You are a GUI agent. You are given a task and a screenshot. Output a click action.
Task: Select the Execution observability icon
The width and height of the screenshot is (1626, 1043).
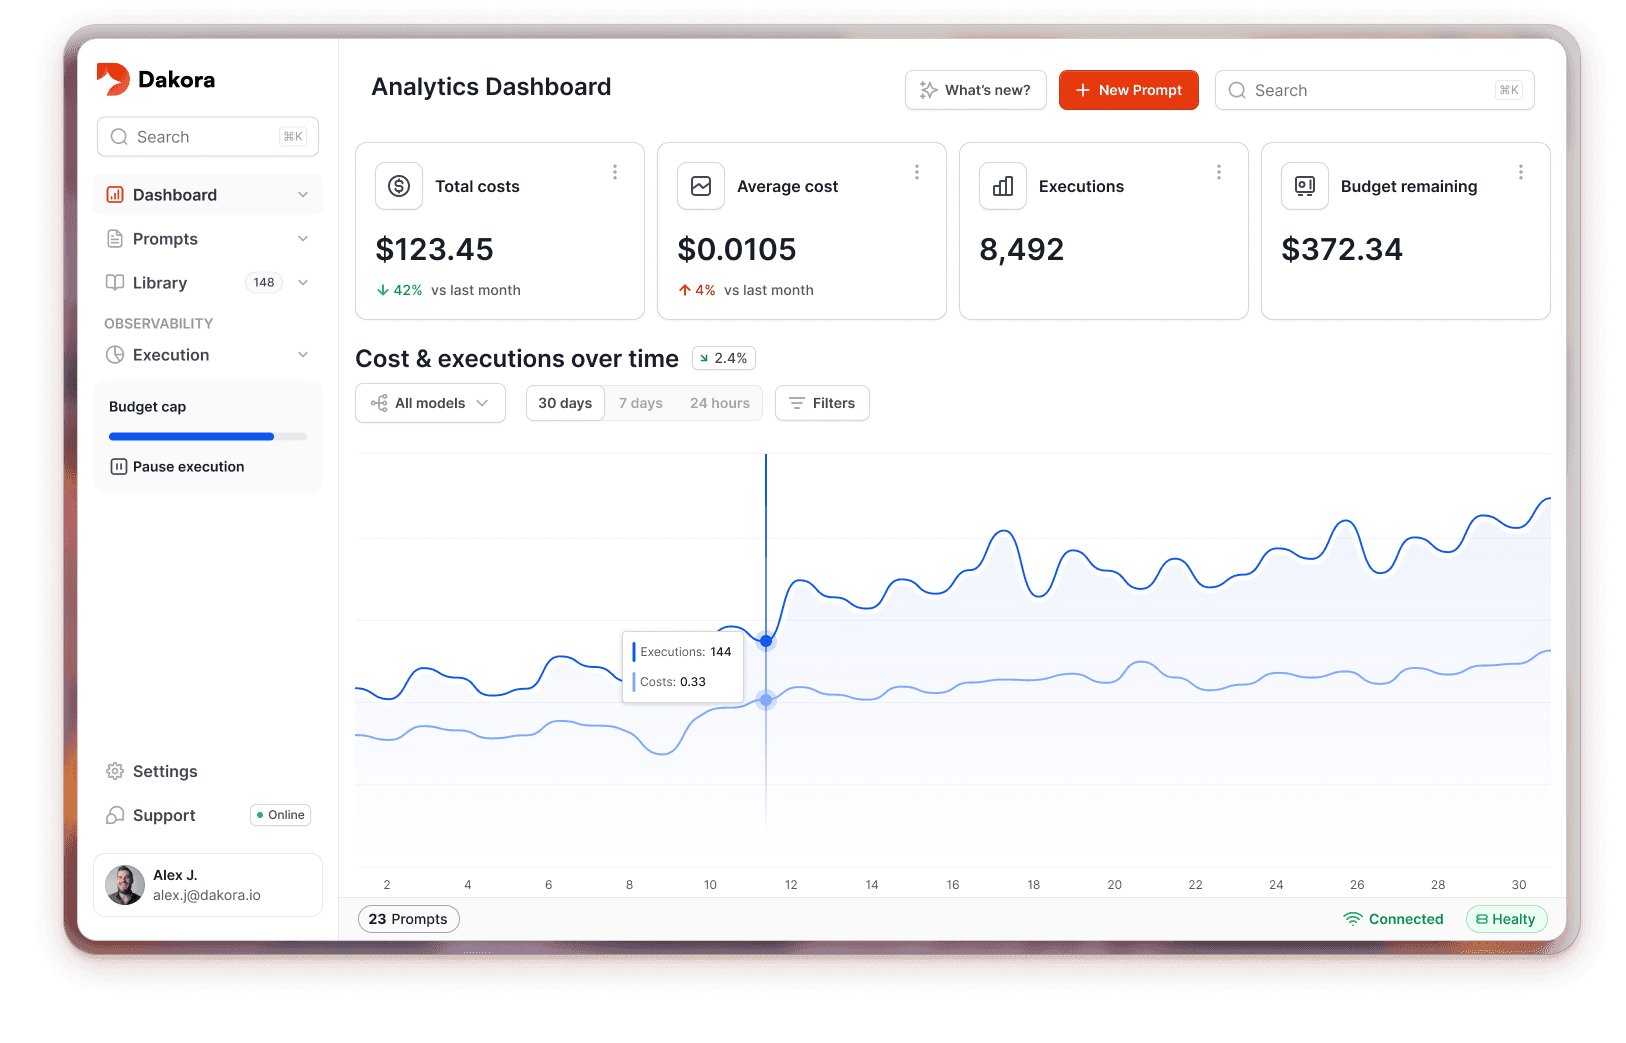click(x=116, y=354)
